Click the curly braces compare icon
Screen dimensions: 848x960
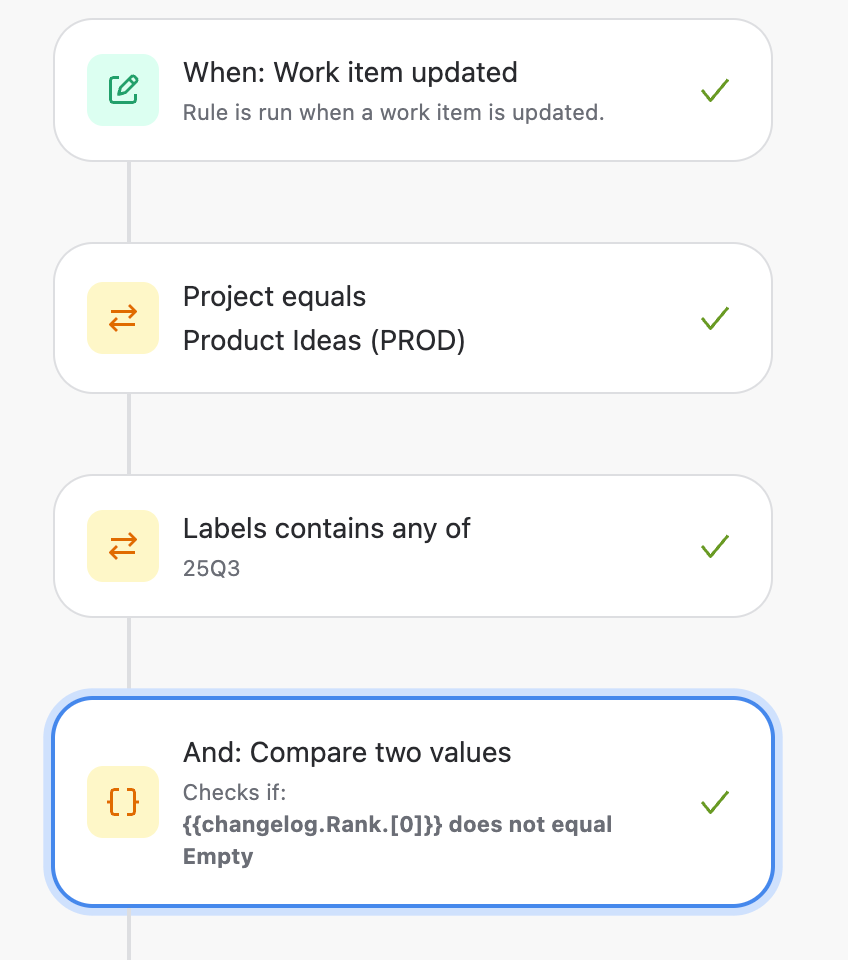pyautogui.click(x=123, y=801)
